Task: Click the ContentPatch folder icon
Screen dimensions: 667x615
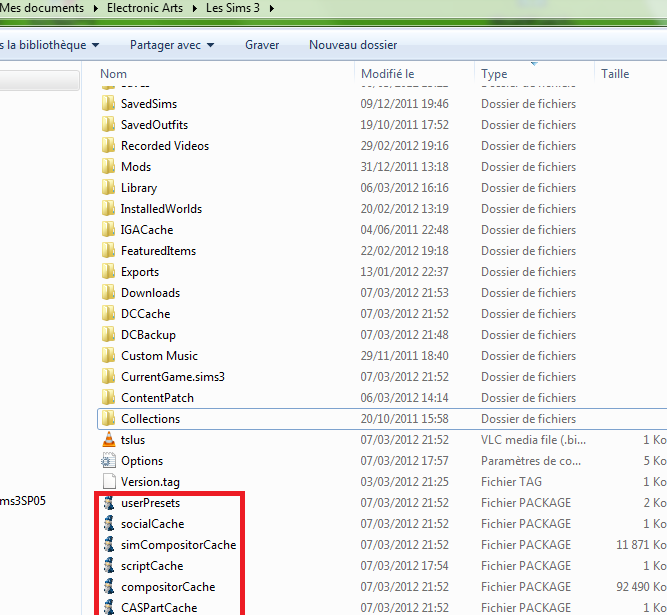Action: 108,397
